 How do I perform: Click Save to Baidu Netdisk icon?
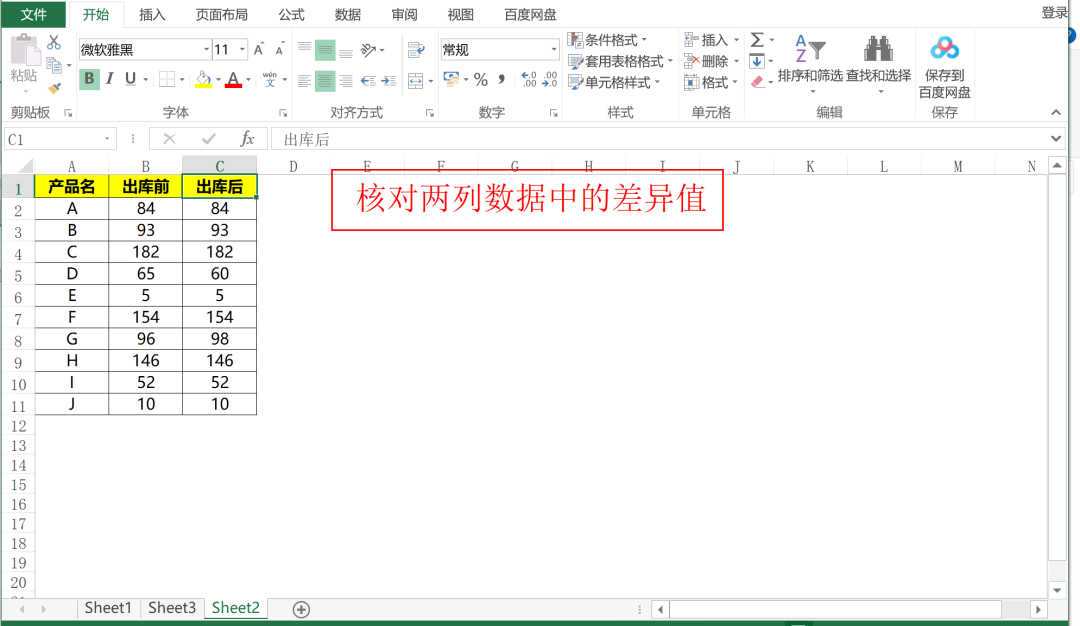click(x=944, y=49)
